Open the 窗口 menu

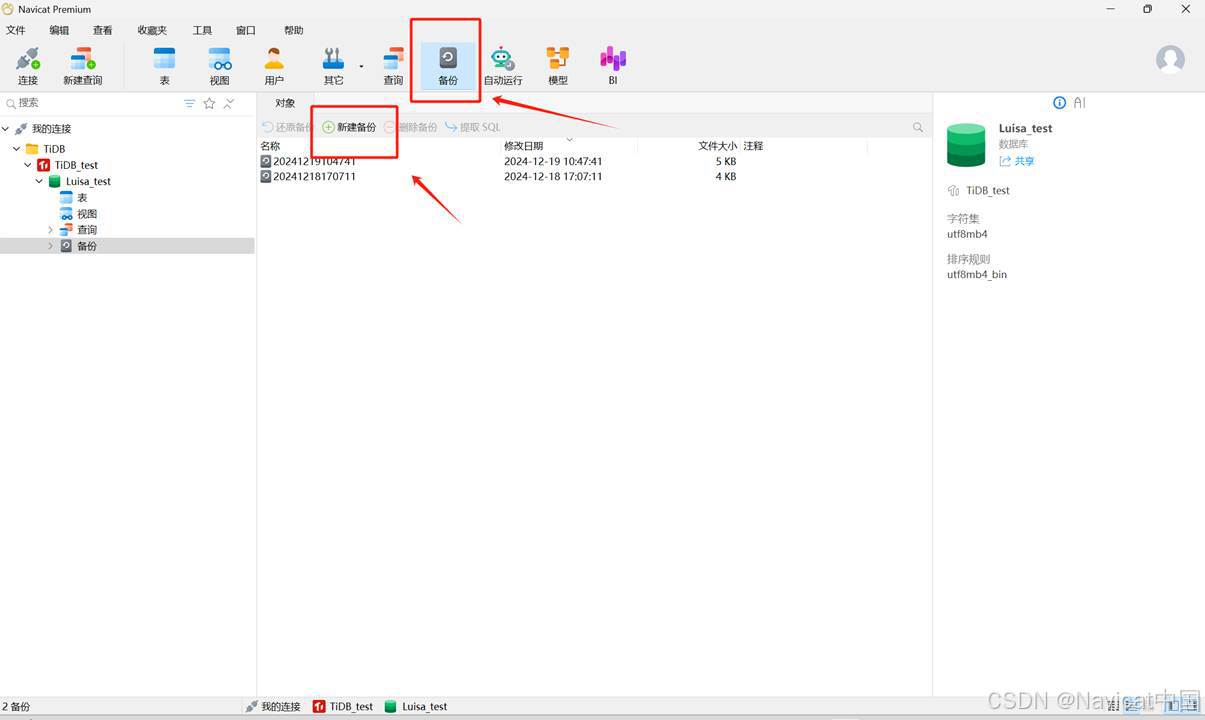click(x=245, y=31)
